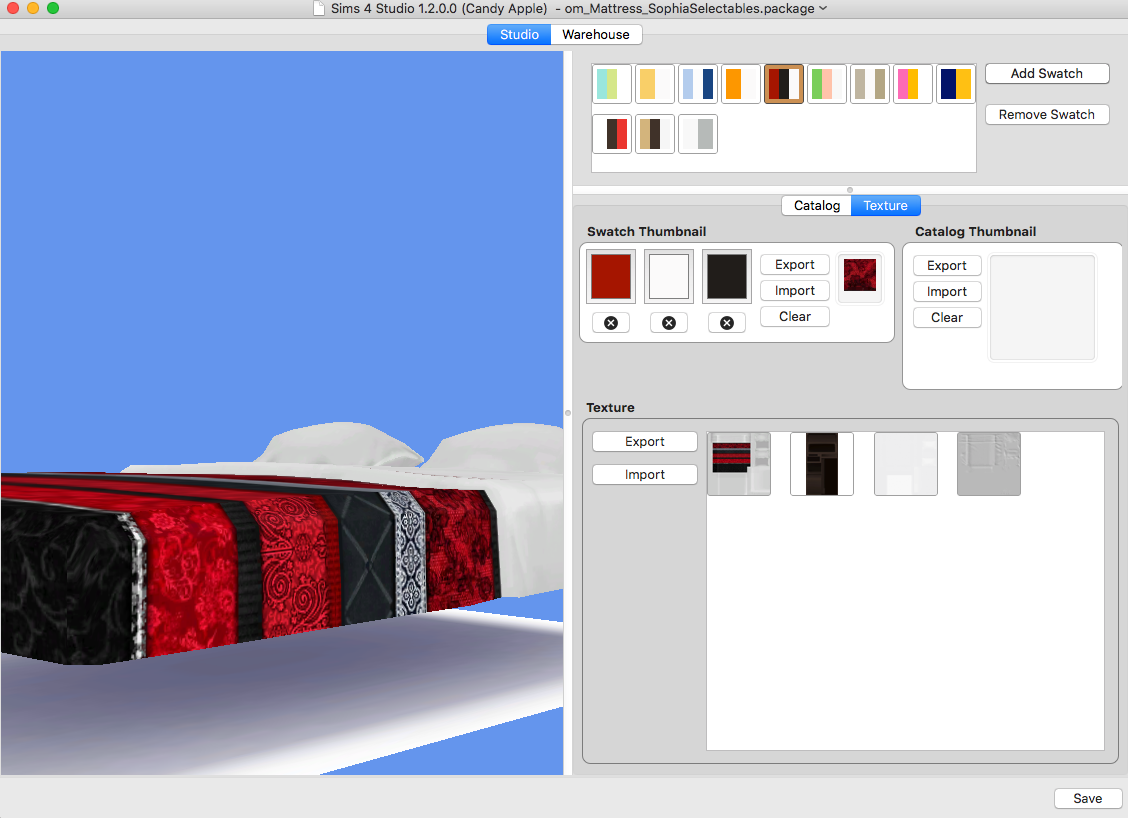Select the gray bump map texture thumbnail

pos(988,464)
